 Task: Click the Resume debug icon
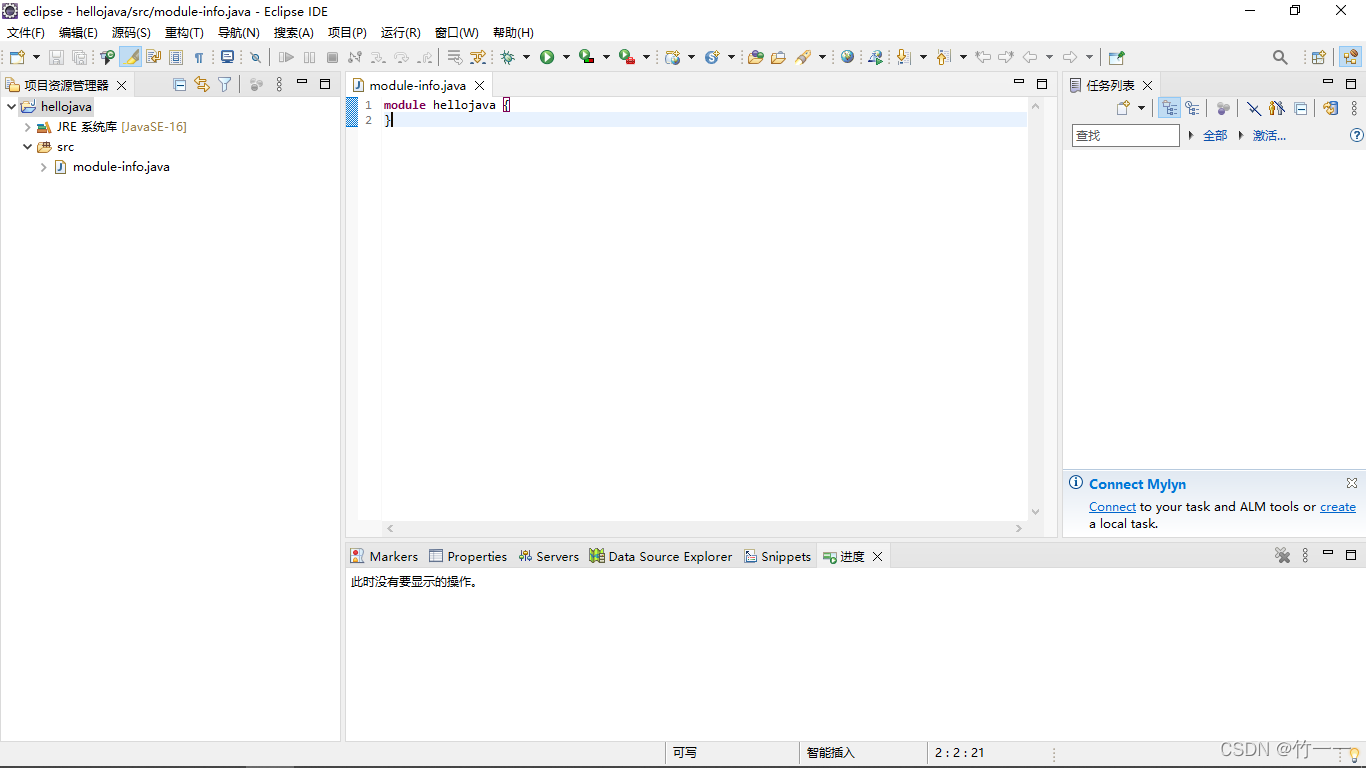click(x=287, y=57)
